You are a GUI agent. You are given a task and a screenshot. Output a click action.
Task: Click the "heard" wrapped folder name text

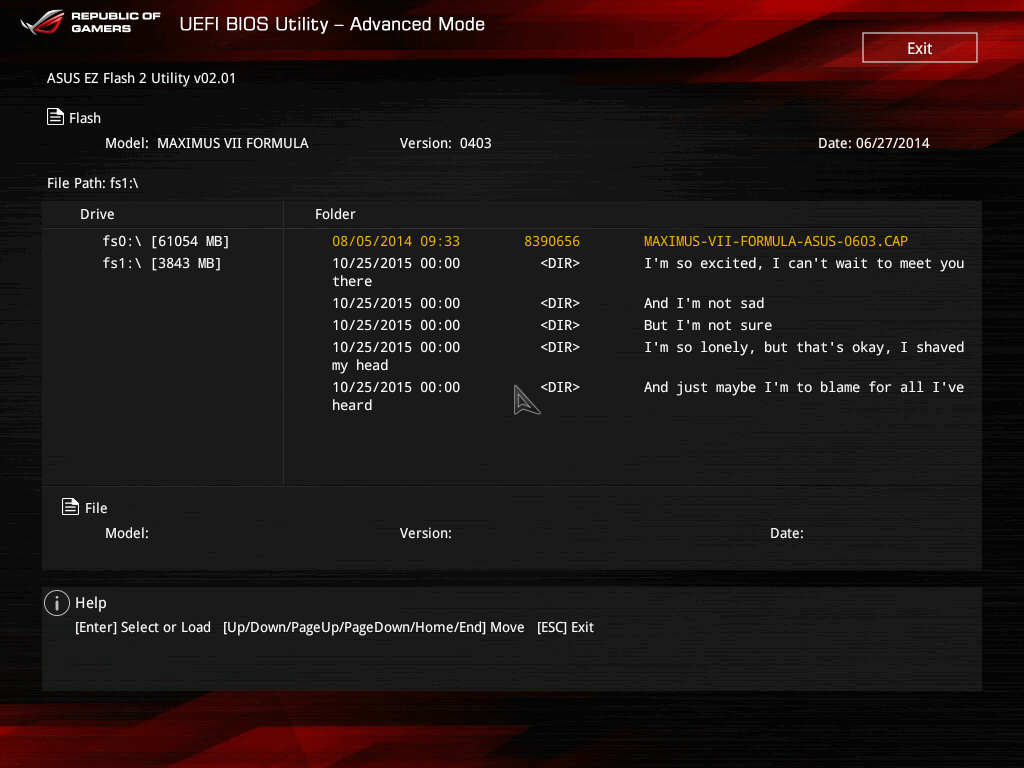click(x=352, y=406)
